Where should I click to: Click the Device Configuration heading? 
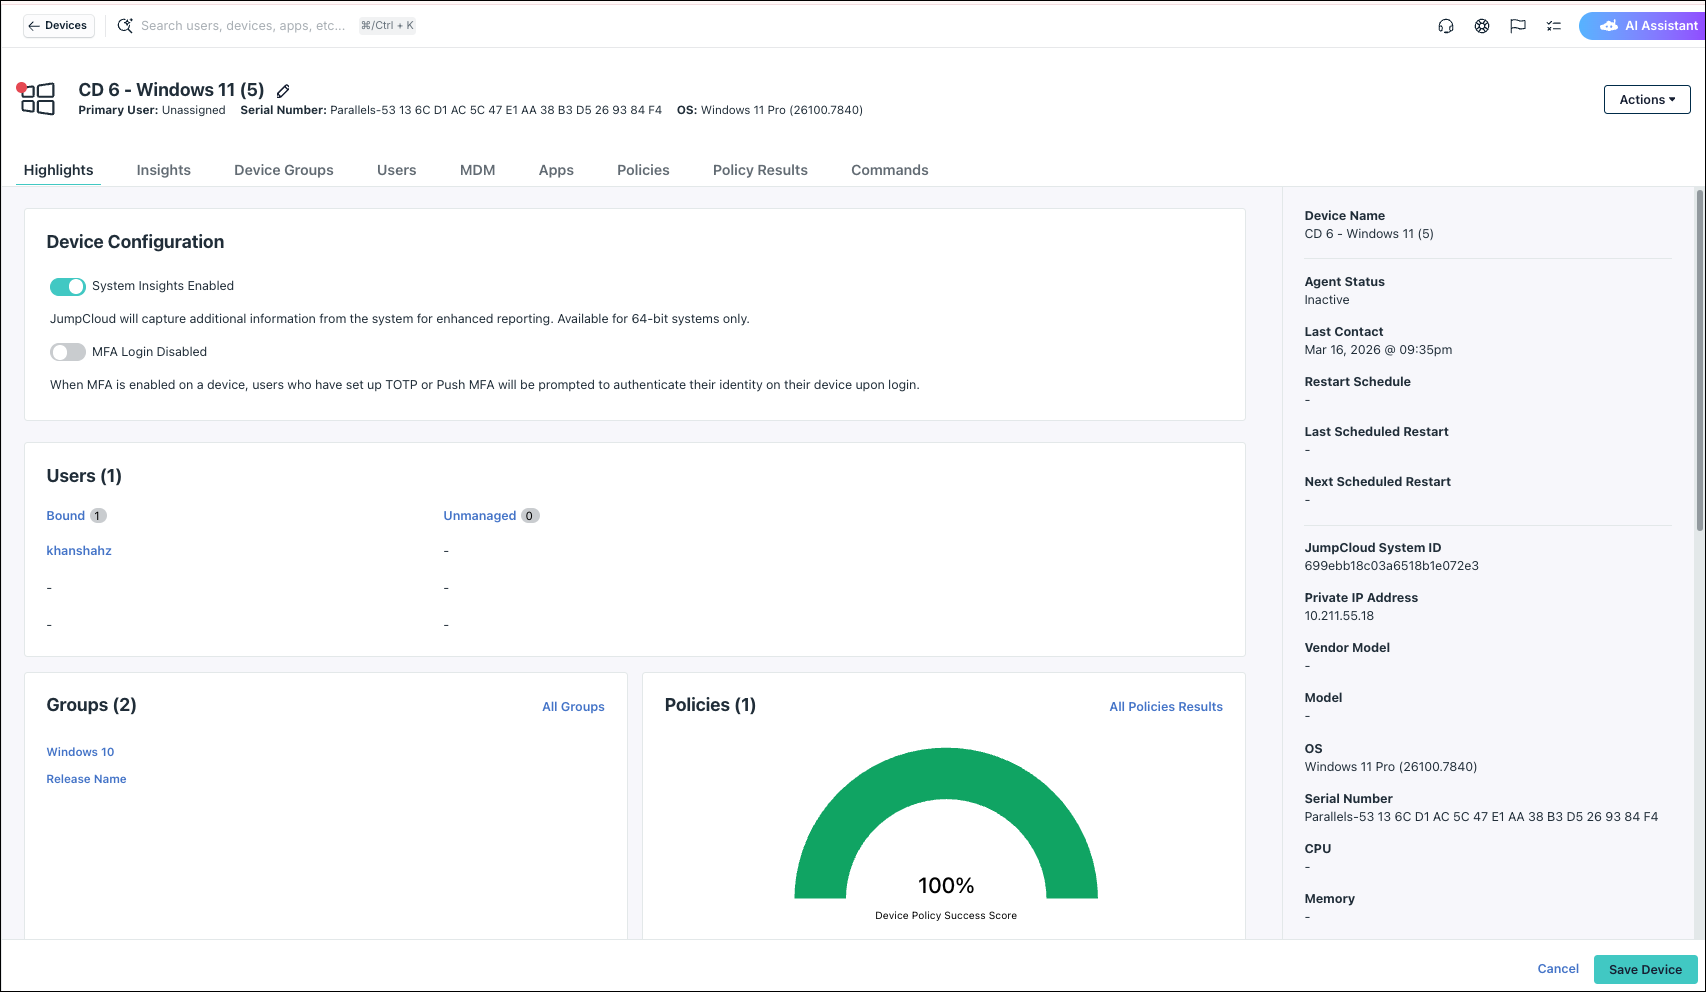[x=135, y=242]
